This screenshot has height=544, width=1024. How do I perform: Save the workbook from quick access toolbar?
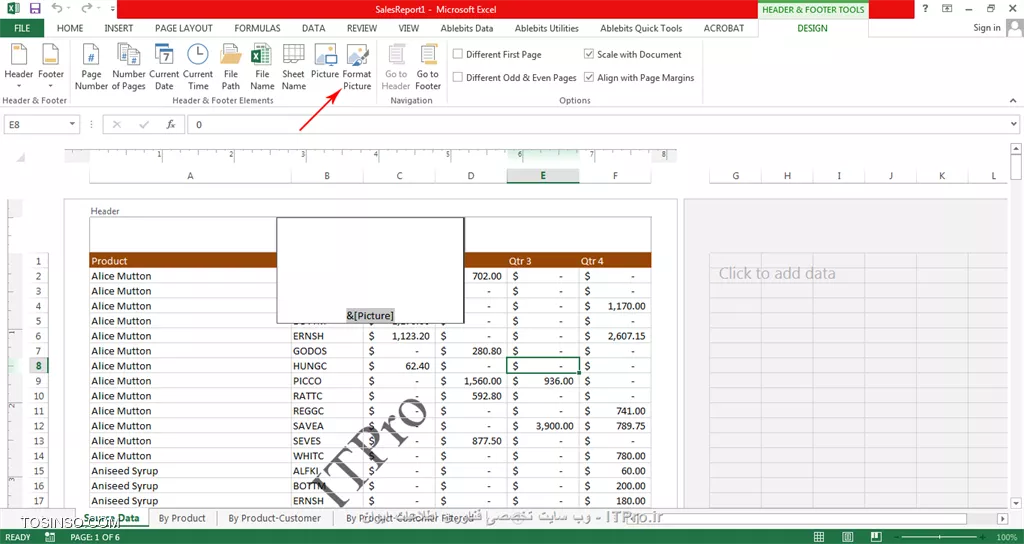[x=35, y=9]
